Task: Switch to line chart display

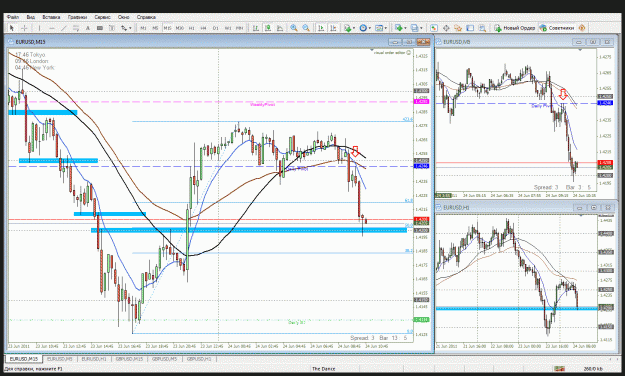Action: [280, 28]
